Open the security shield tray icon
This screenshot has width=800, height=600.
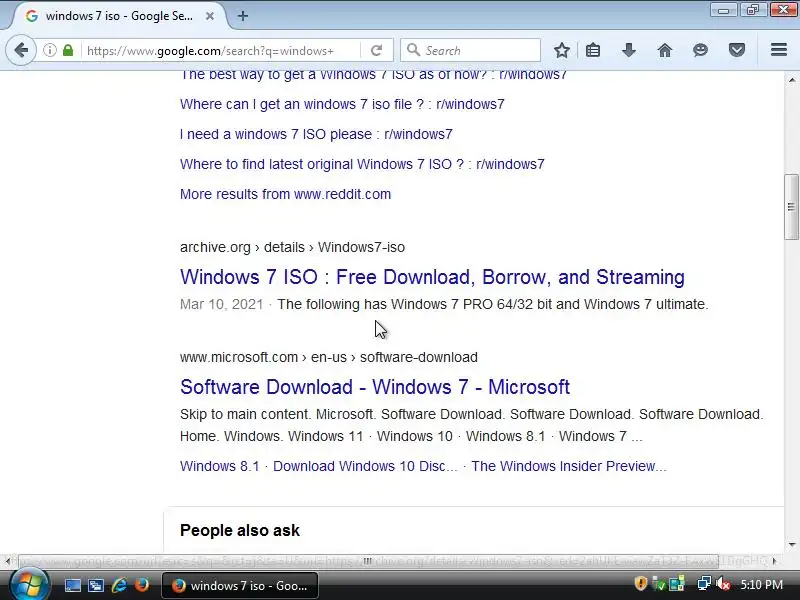640,584
